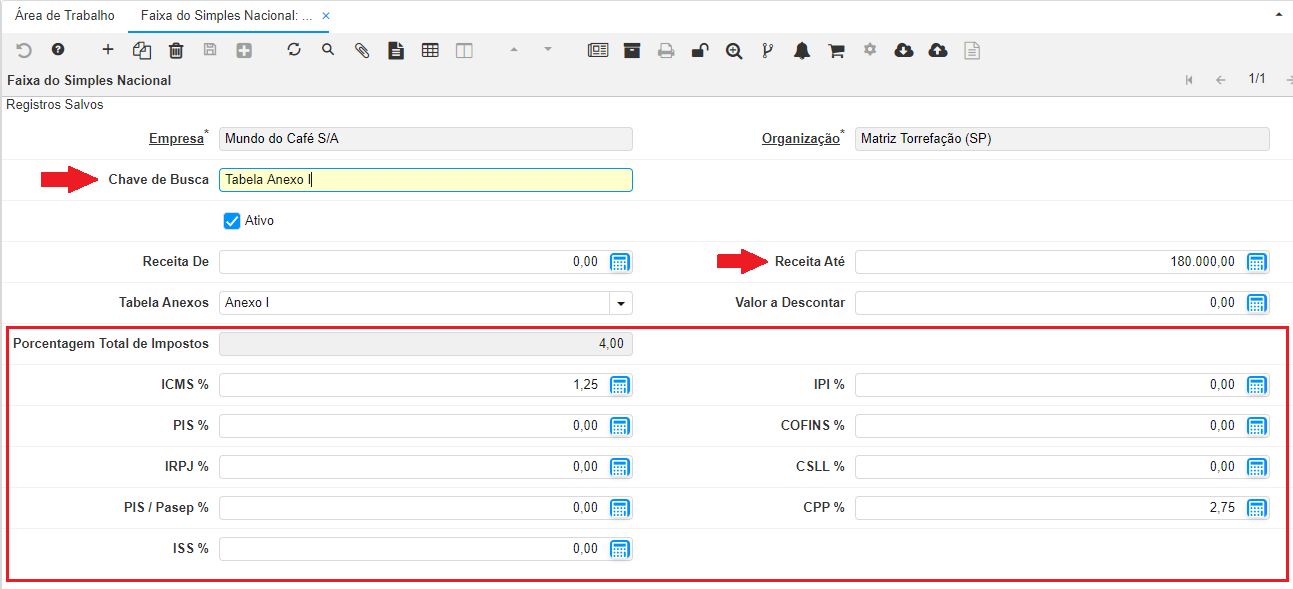
Task: Open Attachments with the paperclip icon
Action: (x=362, y=50)
